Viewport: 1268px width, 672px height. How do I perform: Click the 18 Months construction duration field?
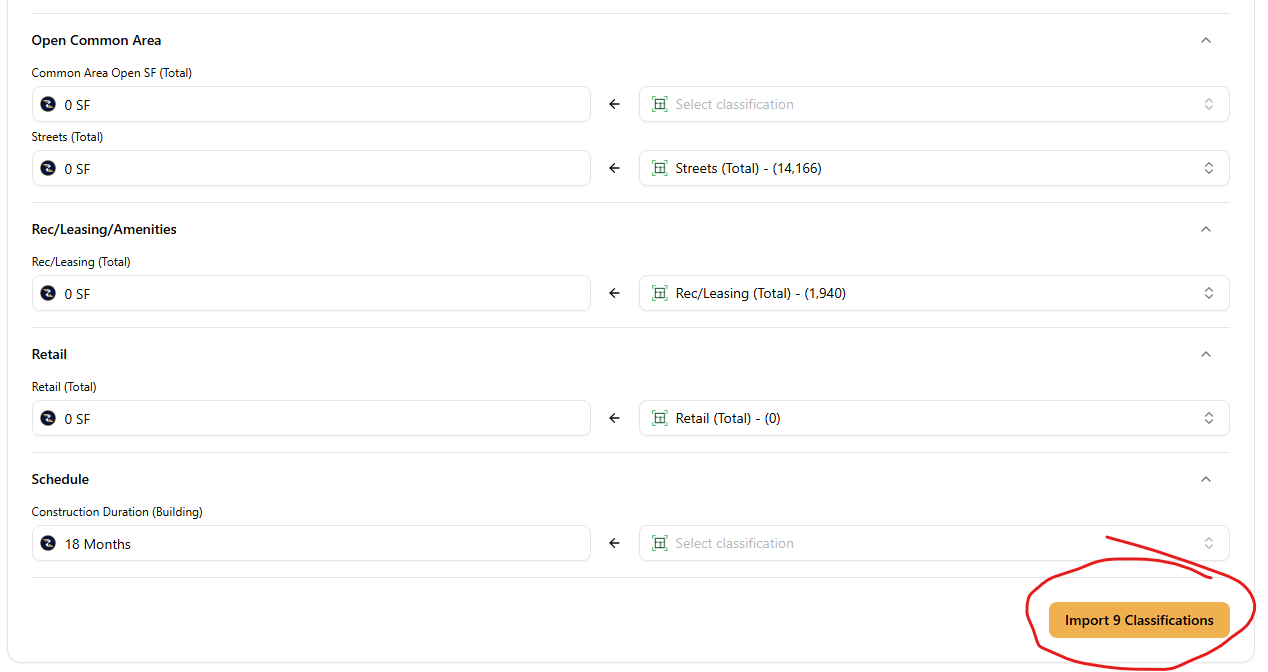coord(310,544)
